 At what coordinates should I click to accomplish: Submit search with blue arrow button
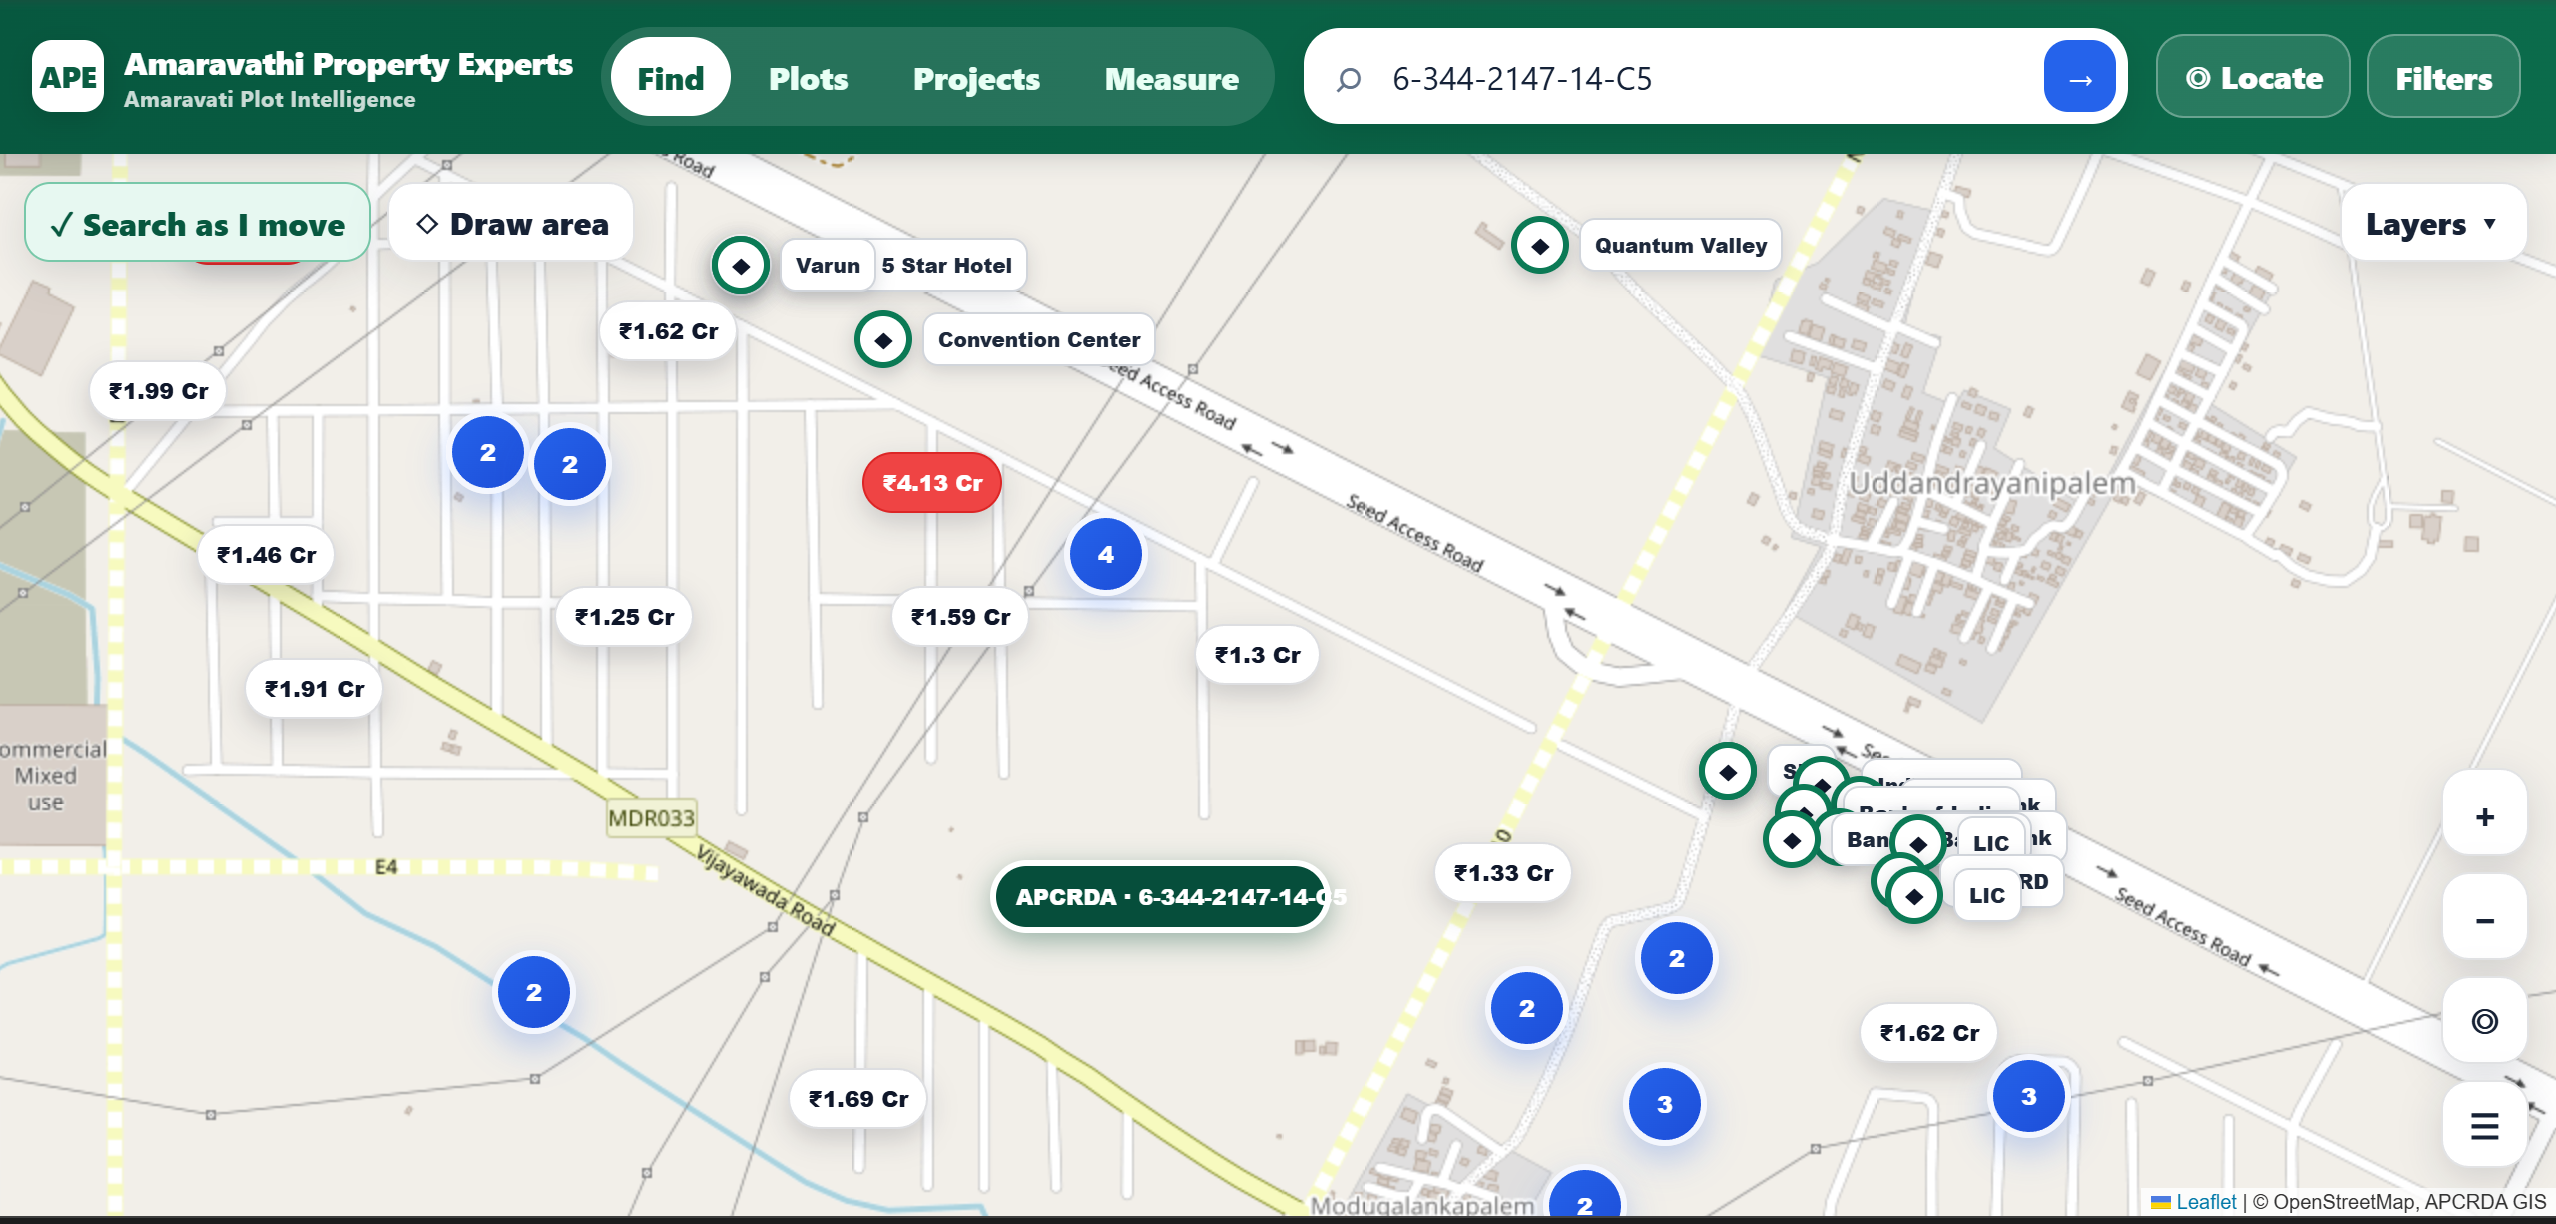pos(2080,77)
